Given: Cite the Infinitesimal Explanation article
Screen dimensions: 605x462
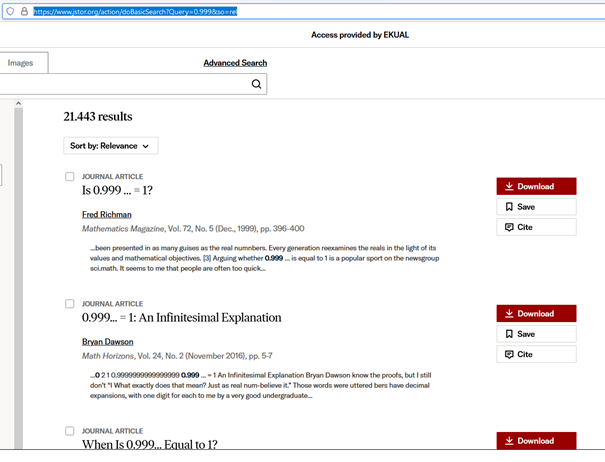Looking at the screenshot, I should tap(536, 354).
